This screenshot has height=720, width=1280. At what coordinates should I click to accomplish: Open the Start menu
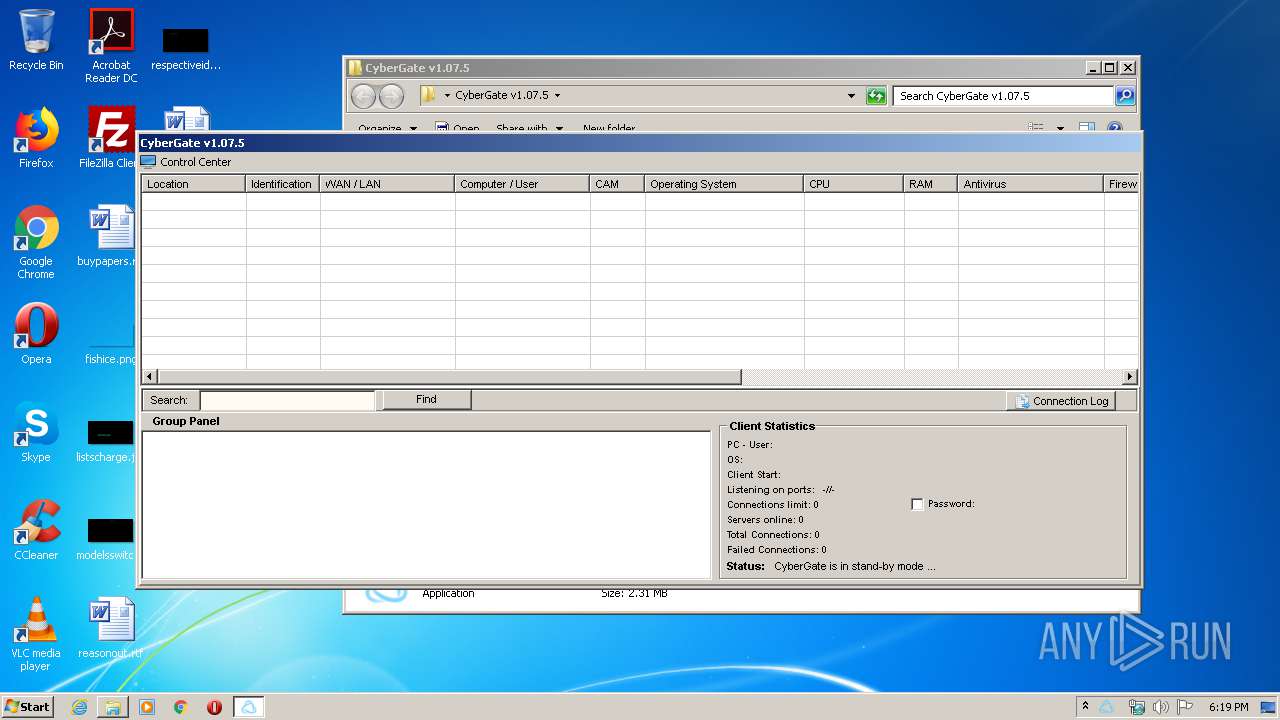coord(27,706)
